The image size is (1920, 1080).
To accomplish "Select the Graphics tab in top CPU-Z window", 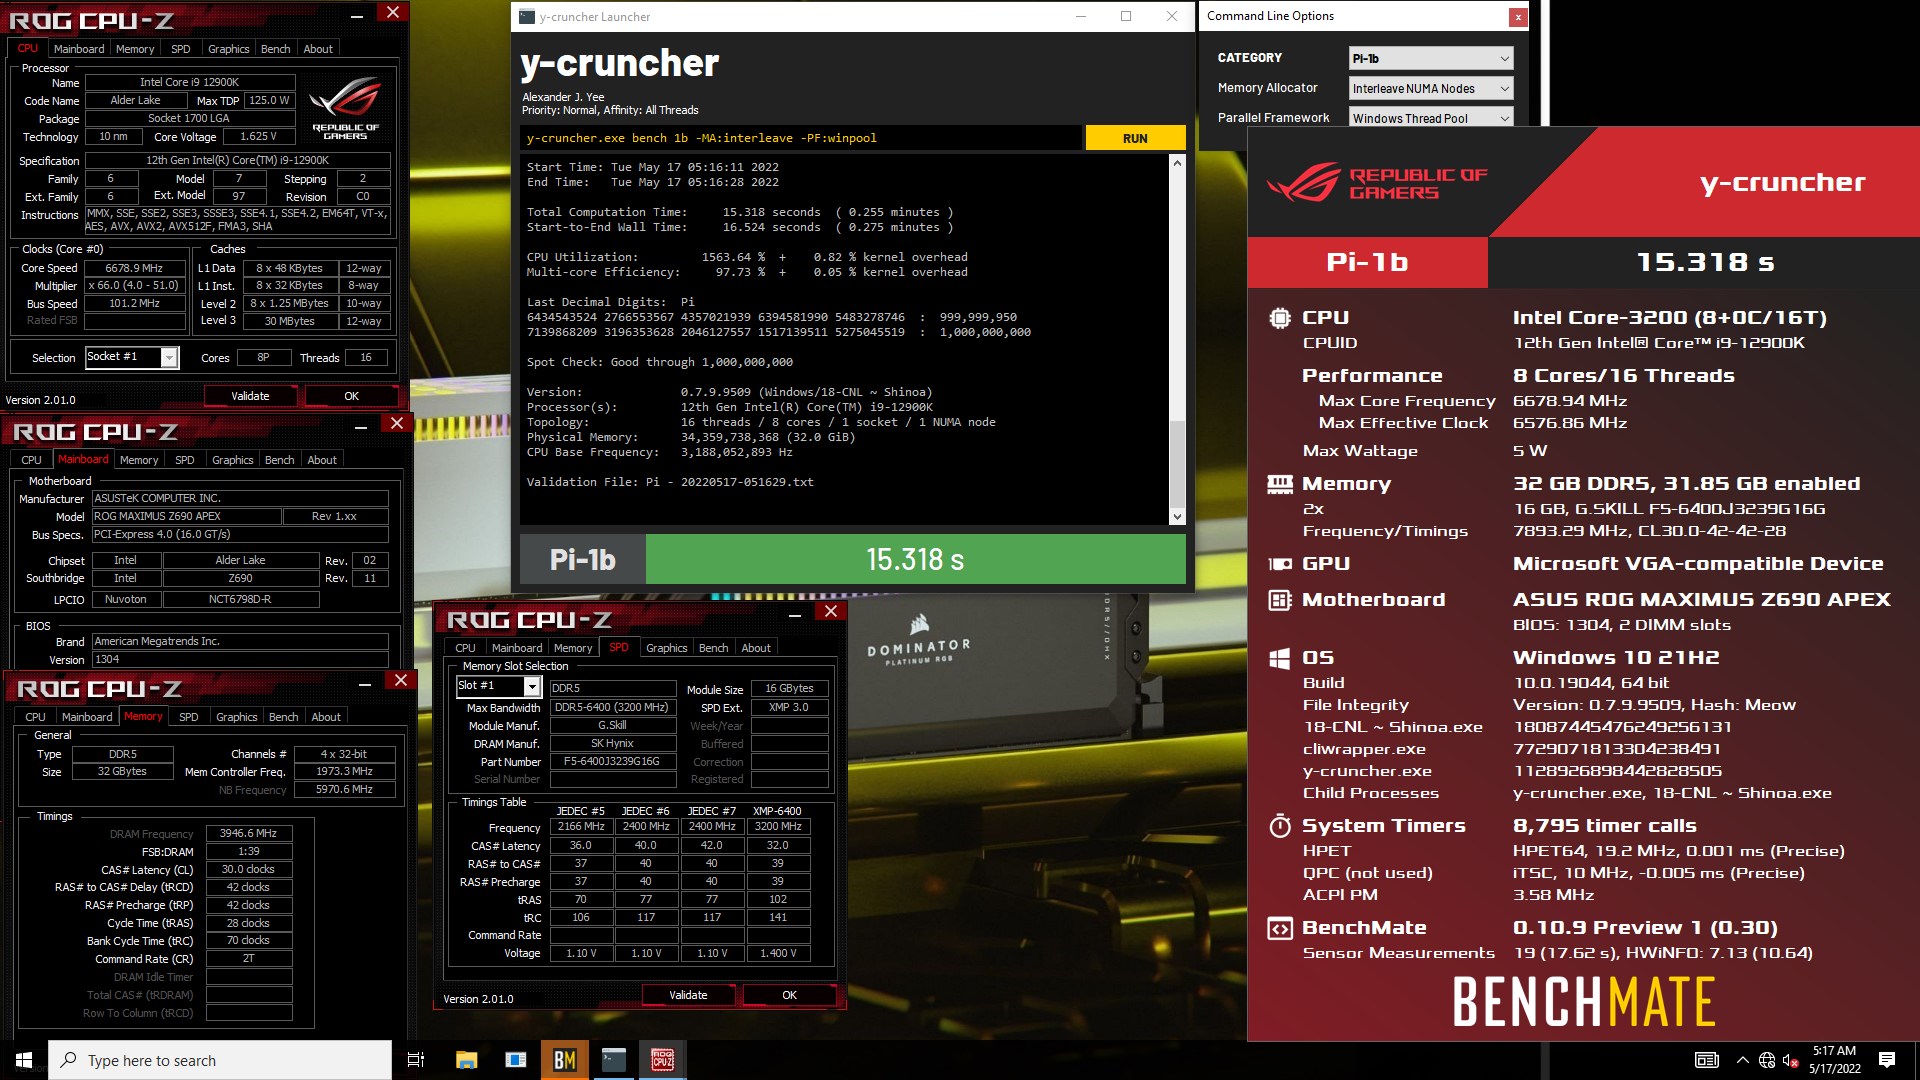I will pos(228,49).
